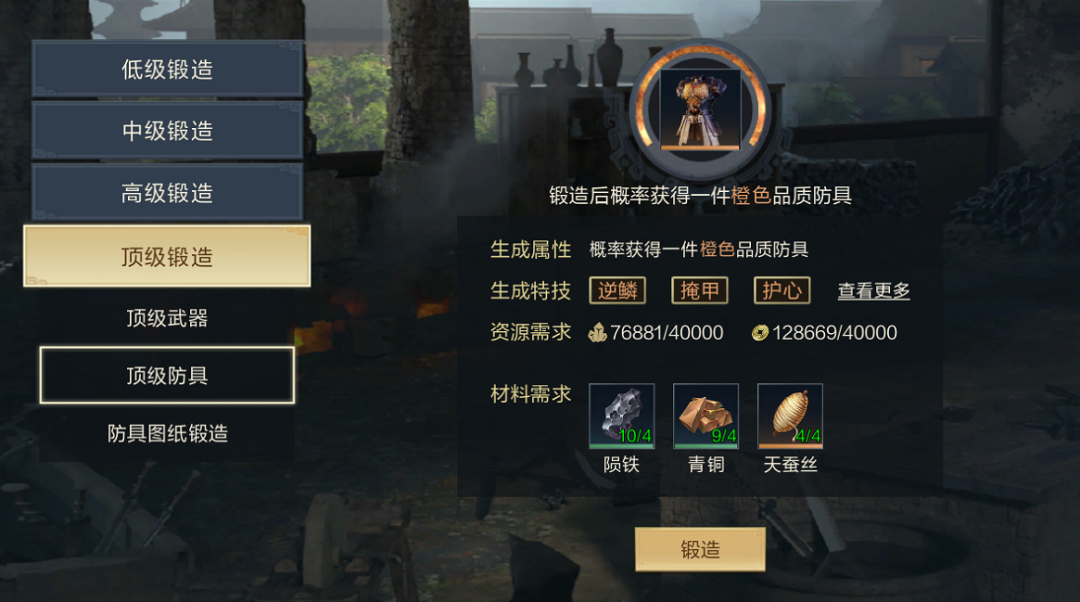Click the 10/4 count on 陨铁
This screenshot has width=1080, height=602.
(634, 436)
